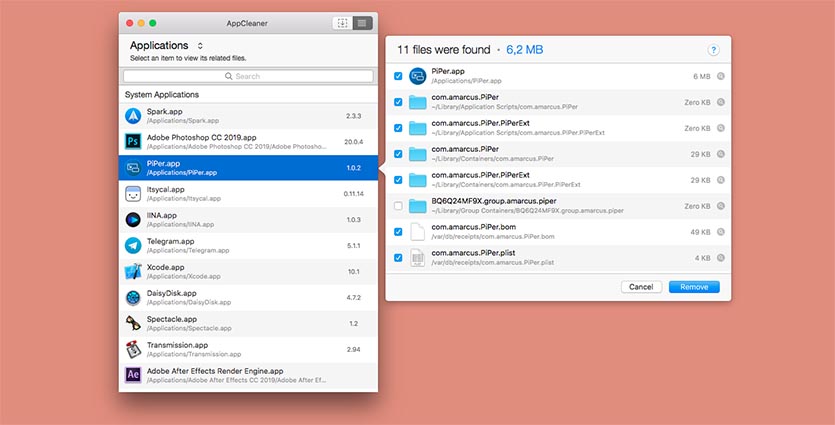Select the Telegram.app row
This screenshot has height=425, width=835.
[x=248, y=246]
